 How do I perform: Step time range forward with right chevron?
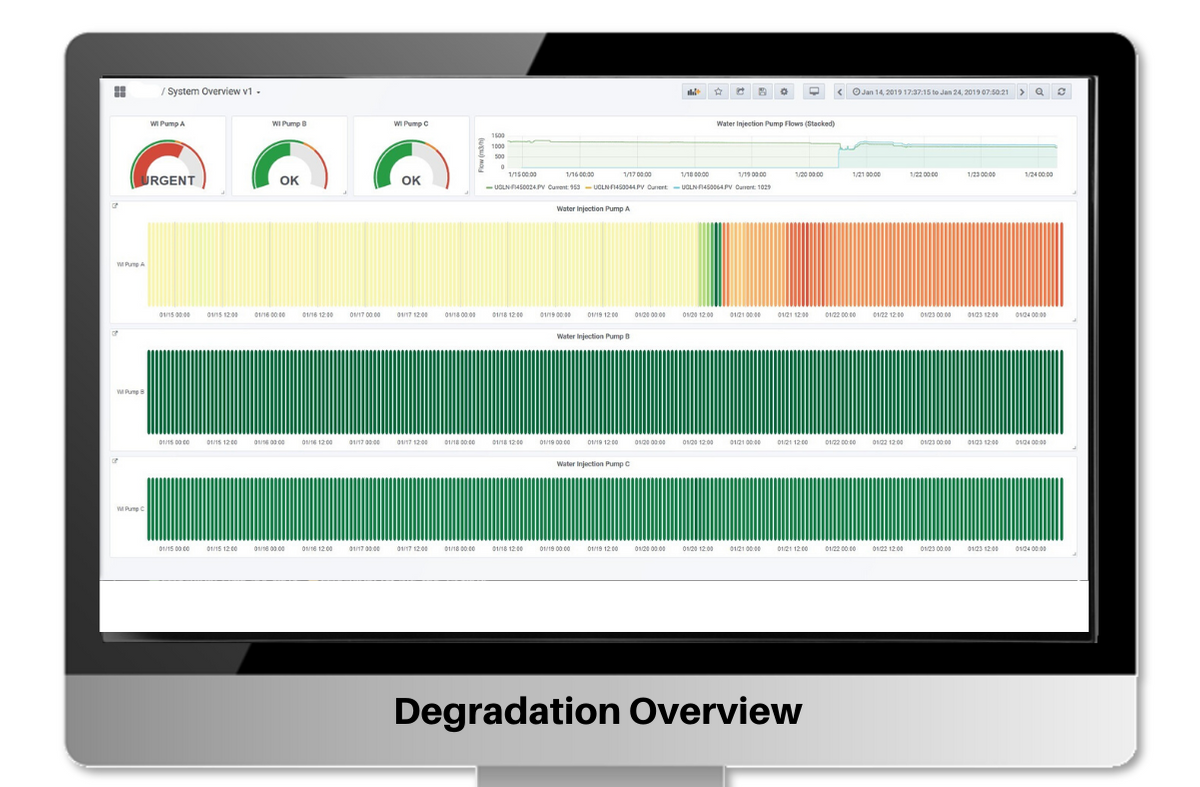point(1022,91)
